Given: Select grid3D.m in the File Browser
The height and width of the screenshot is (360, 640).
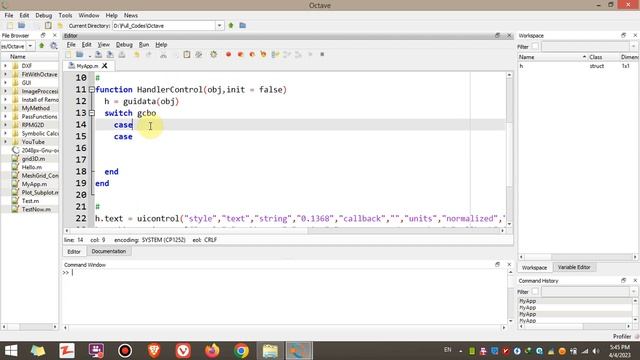Looking at the screenshot, I should tap(33, 159).
